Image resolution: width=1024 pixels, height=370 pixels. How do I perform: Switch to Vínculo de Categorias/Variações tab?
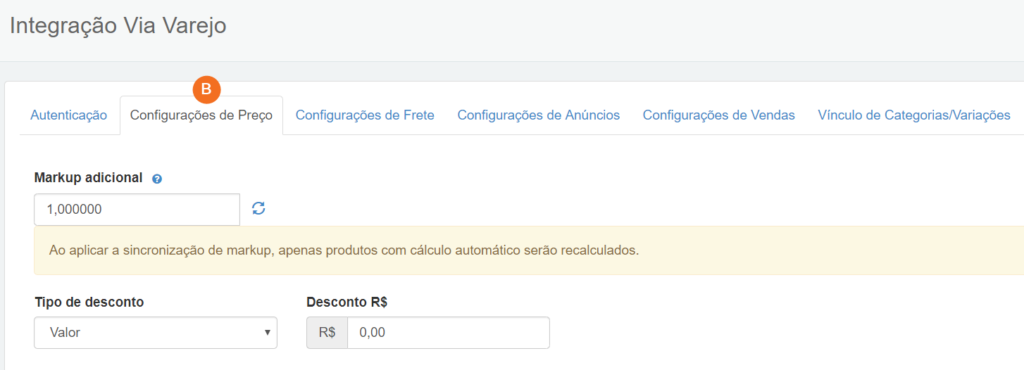point(914,116)
